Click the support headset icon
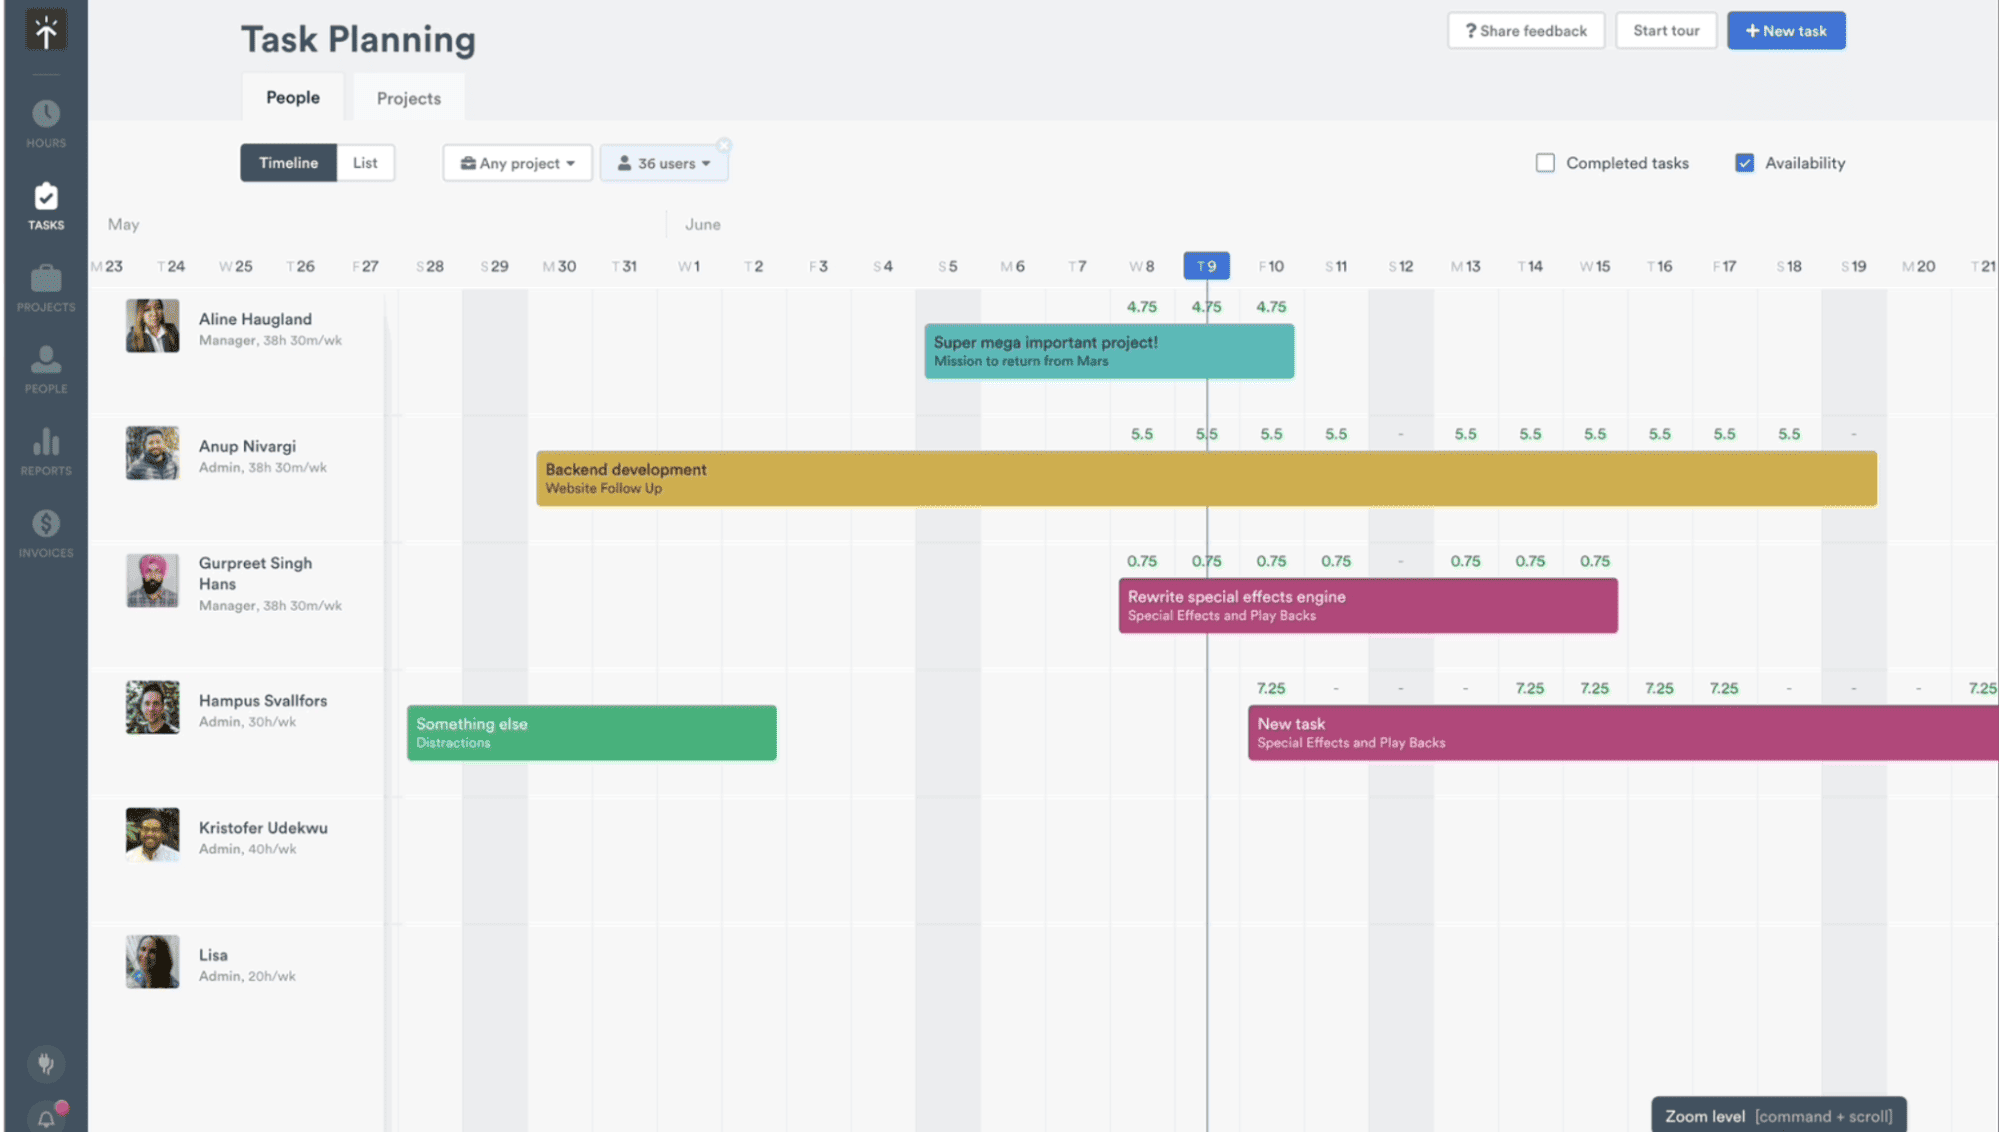This screenshot has height=1133, width=1999. 45,1063
